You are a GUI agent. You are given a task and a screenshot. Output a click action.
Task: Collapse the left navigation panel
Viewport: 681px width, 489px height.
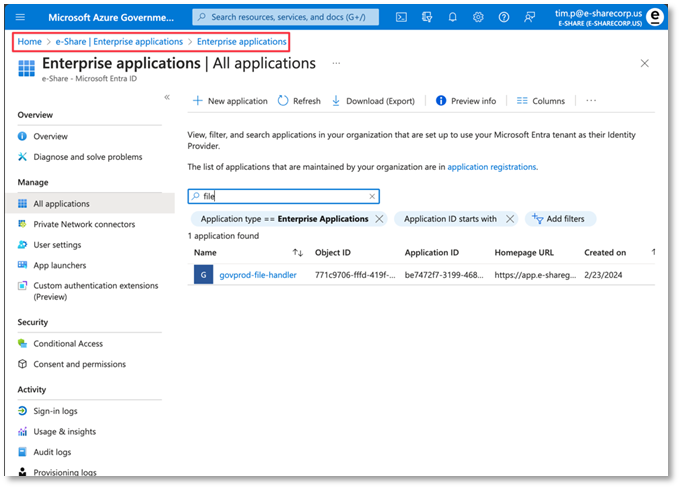[167, 97]
